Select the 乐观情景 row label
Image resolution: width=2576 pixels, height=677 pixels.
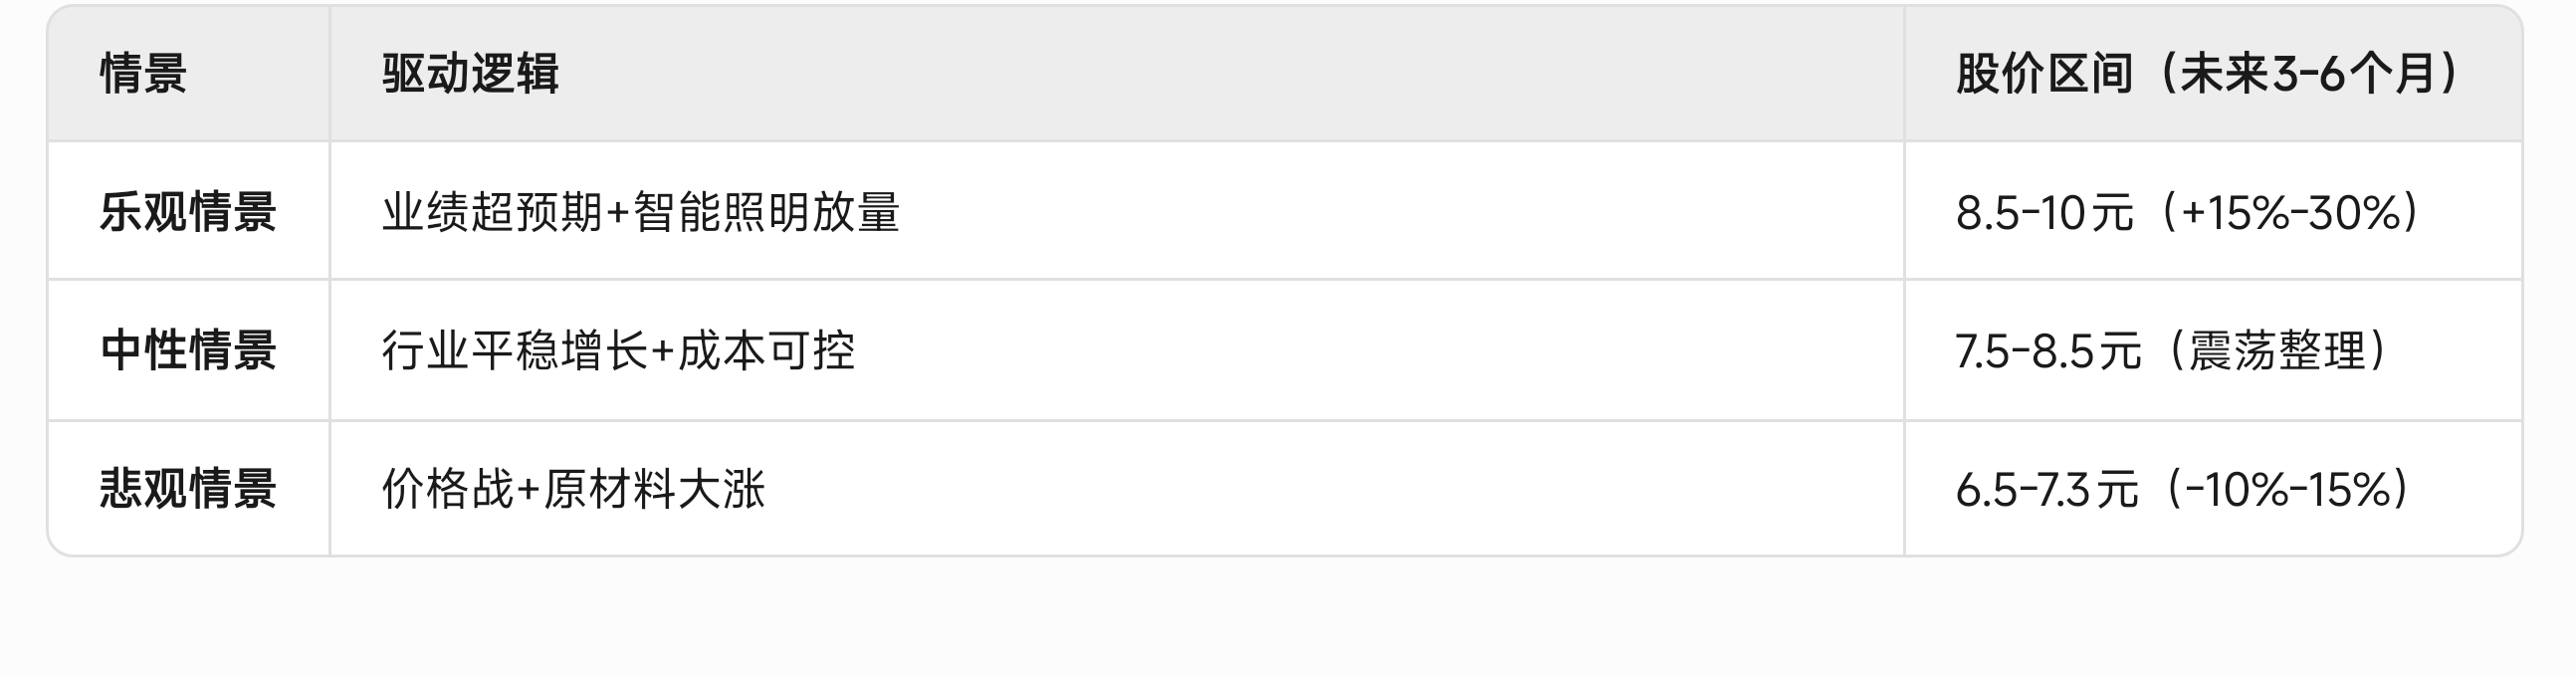point(188,212)
